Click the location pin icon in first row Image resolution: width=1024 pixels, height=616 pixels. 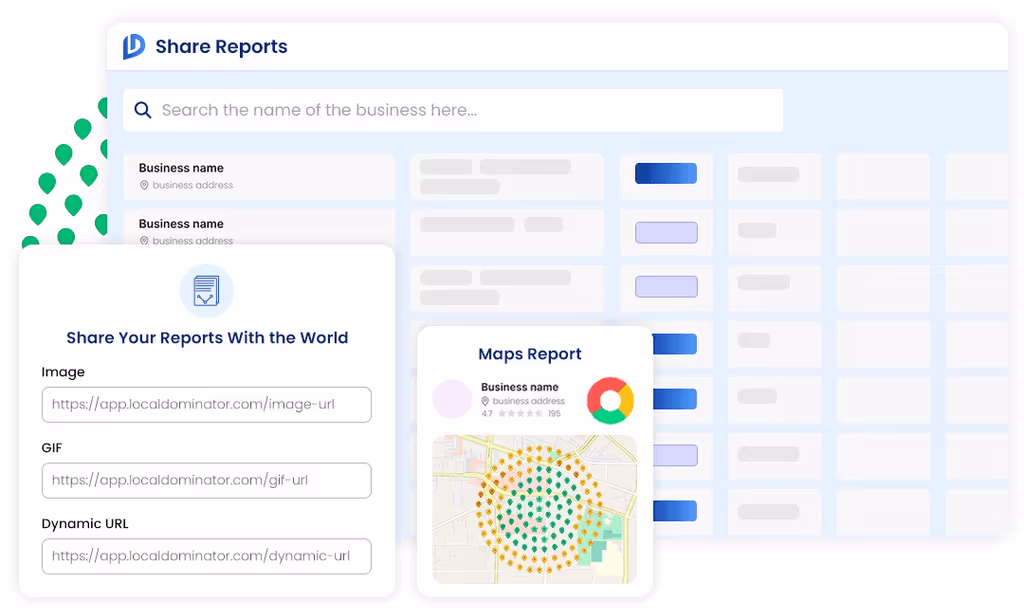(144, 186)
